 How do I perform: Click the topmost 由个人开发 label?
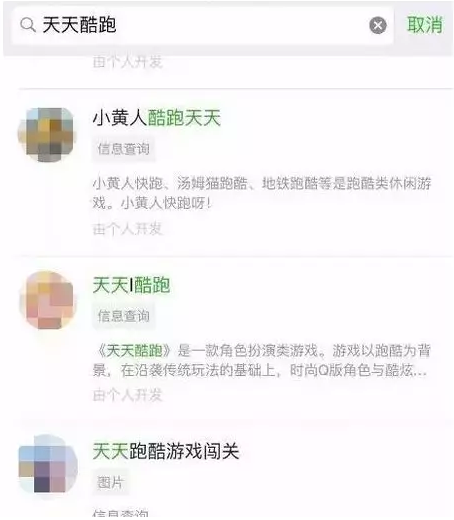[x=128, y=62]
